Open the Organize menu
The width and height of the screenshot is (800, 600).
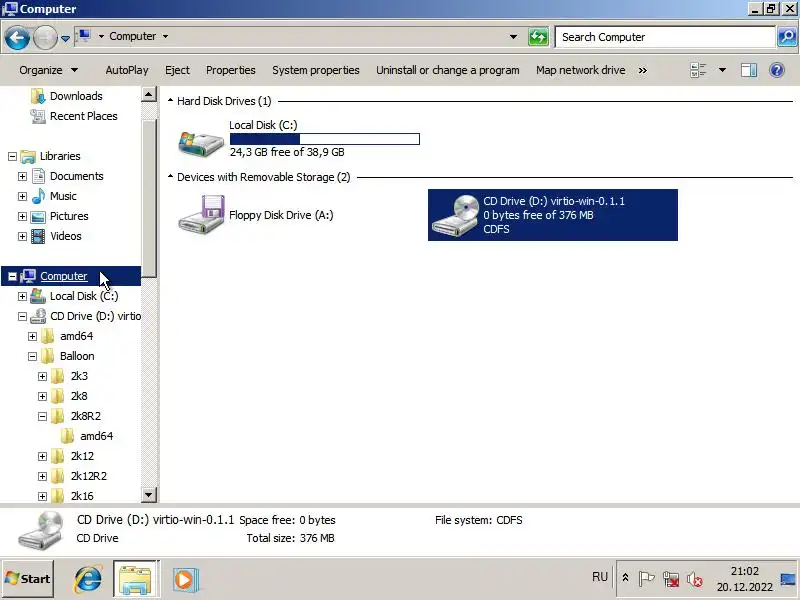48,70
